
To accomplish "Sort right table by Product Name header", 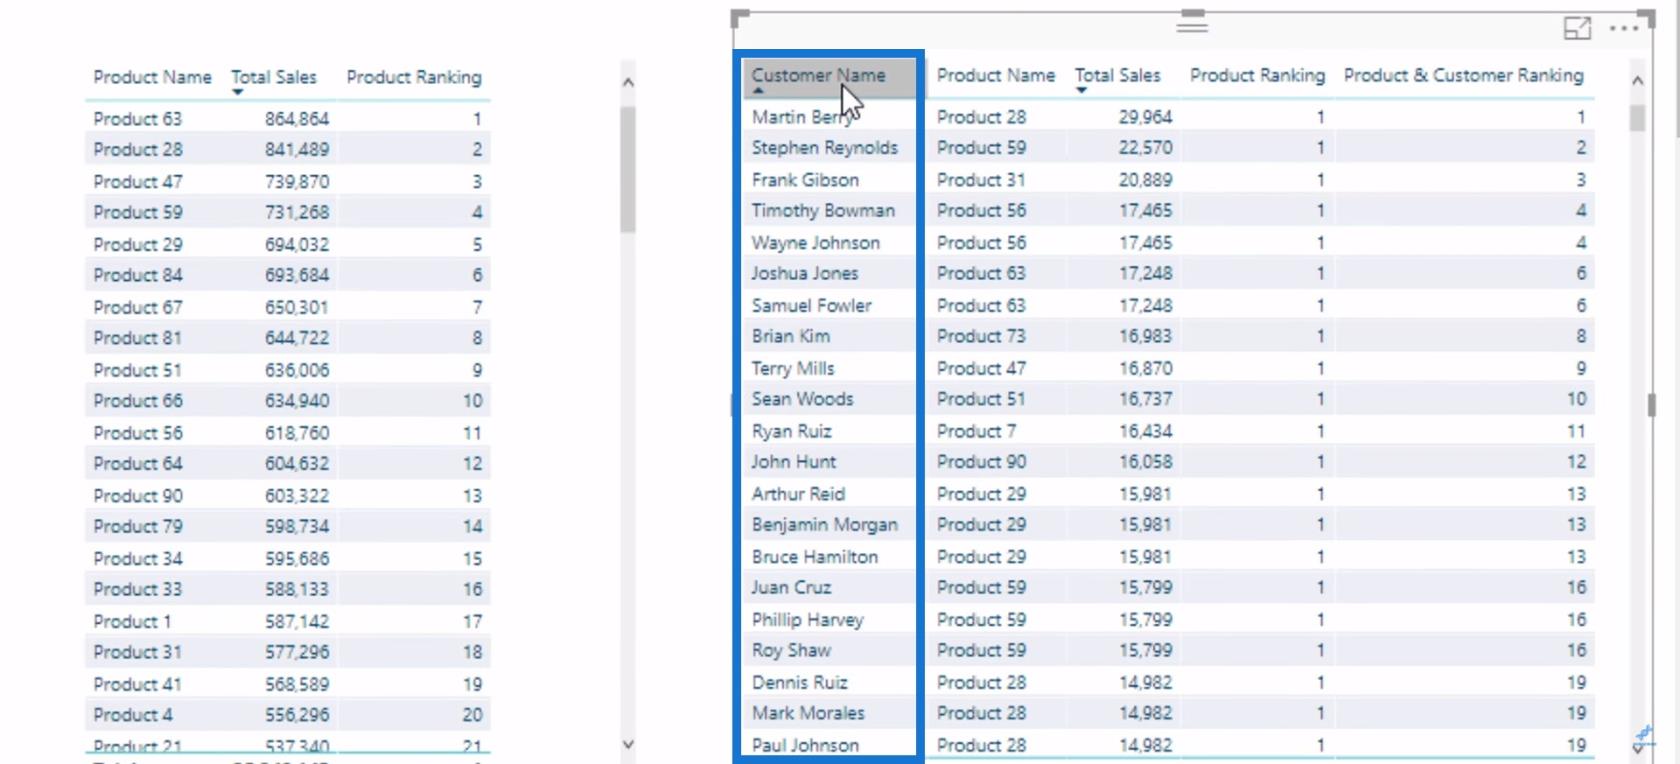I will 995,76.
